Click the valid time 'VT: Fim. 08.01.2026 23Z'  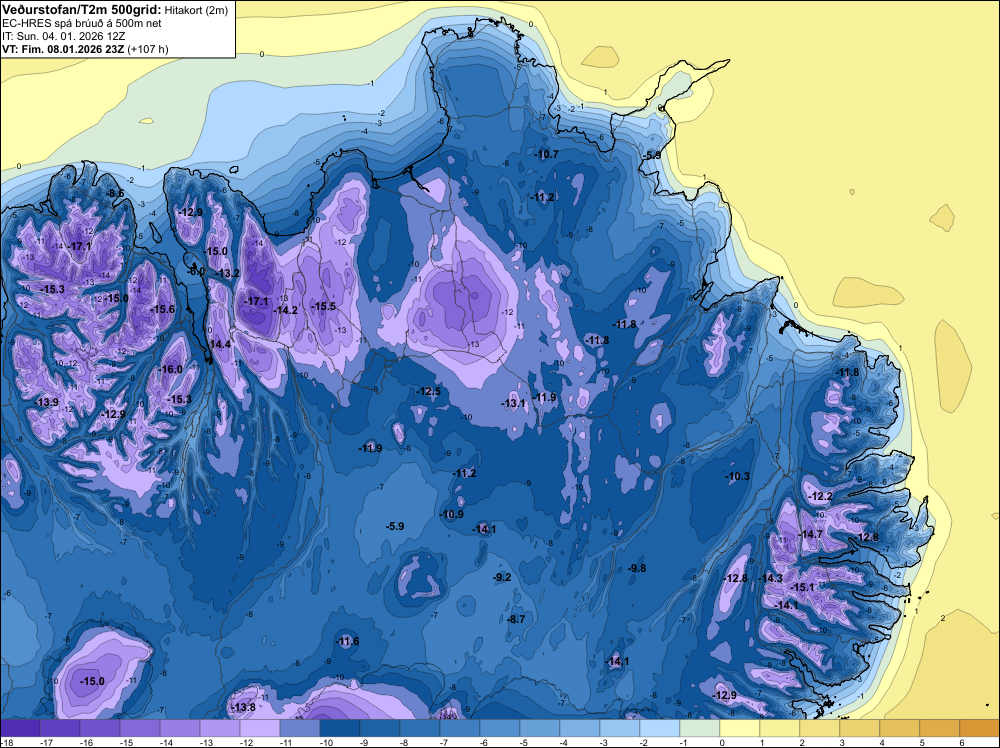(x=64, y=49)
